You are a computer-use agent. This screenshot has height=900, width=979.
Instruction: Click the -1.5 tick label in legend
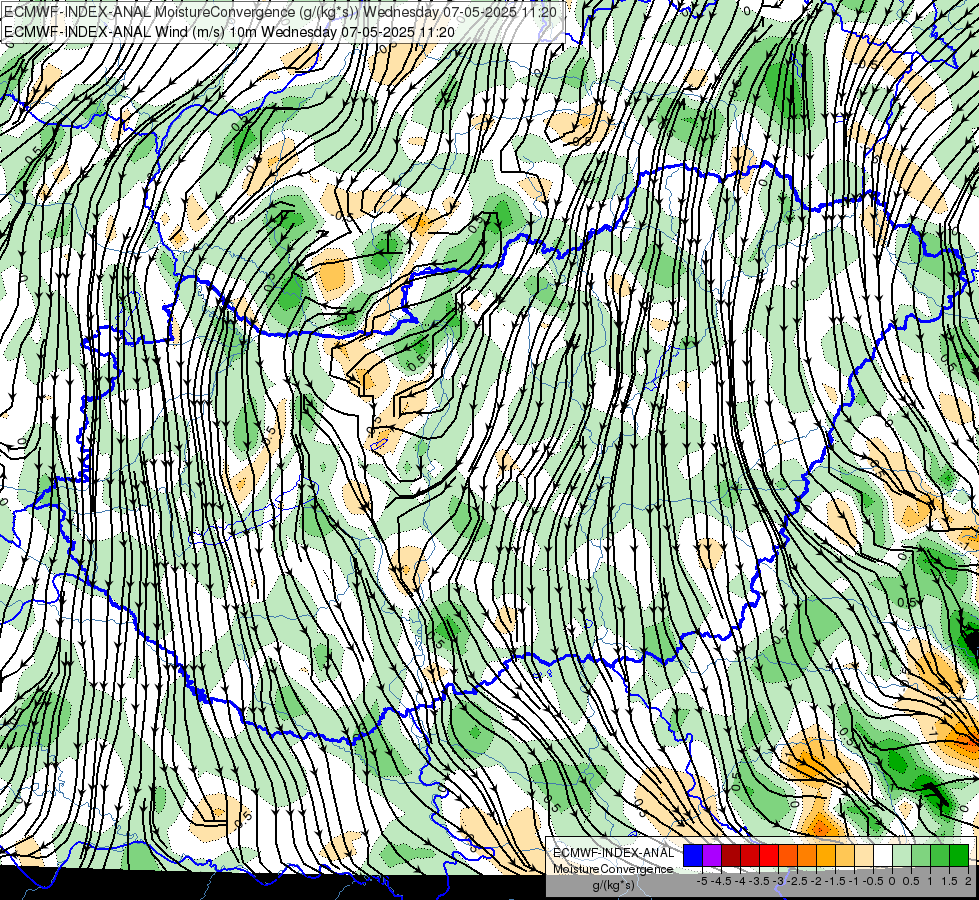[835, 881]
